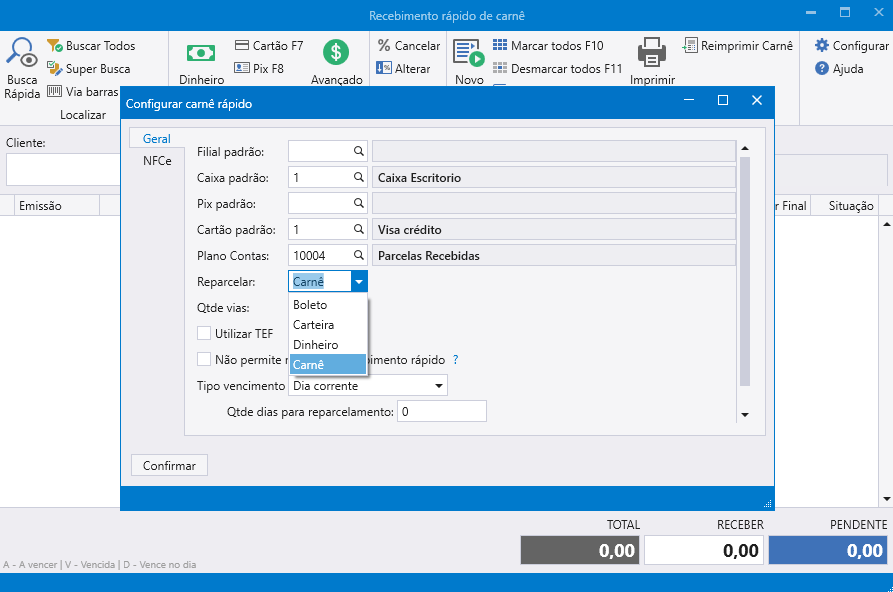Collapse the Reparcelar dropdown arrow
Viewport: 893px width, 592px height.
pos(360,282)
